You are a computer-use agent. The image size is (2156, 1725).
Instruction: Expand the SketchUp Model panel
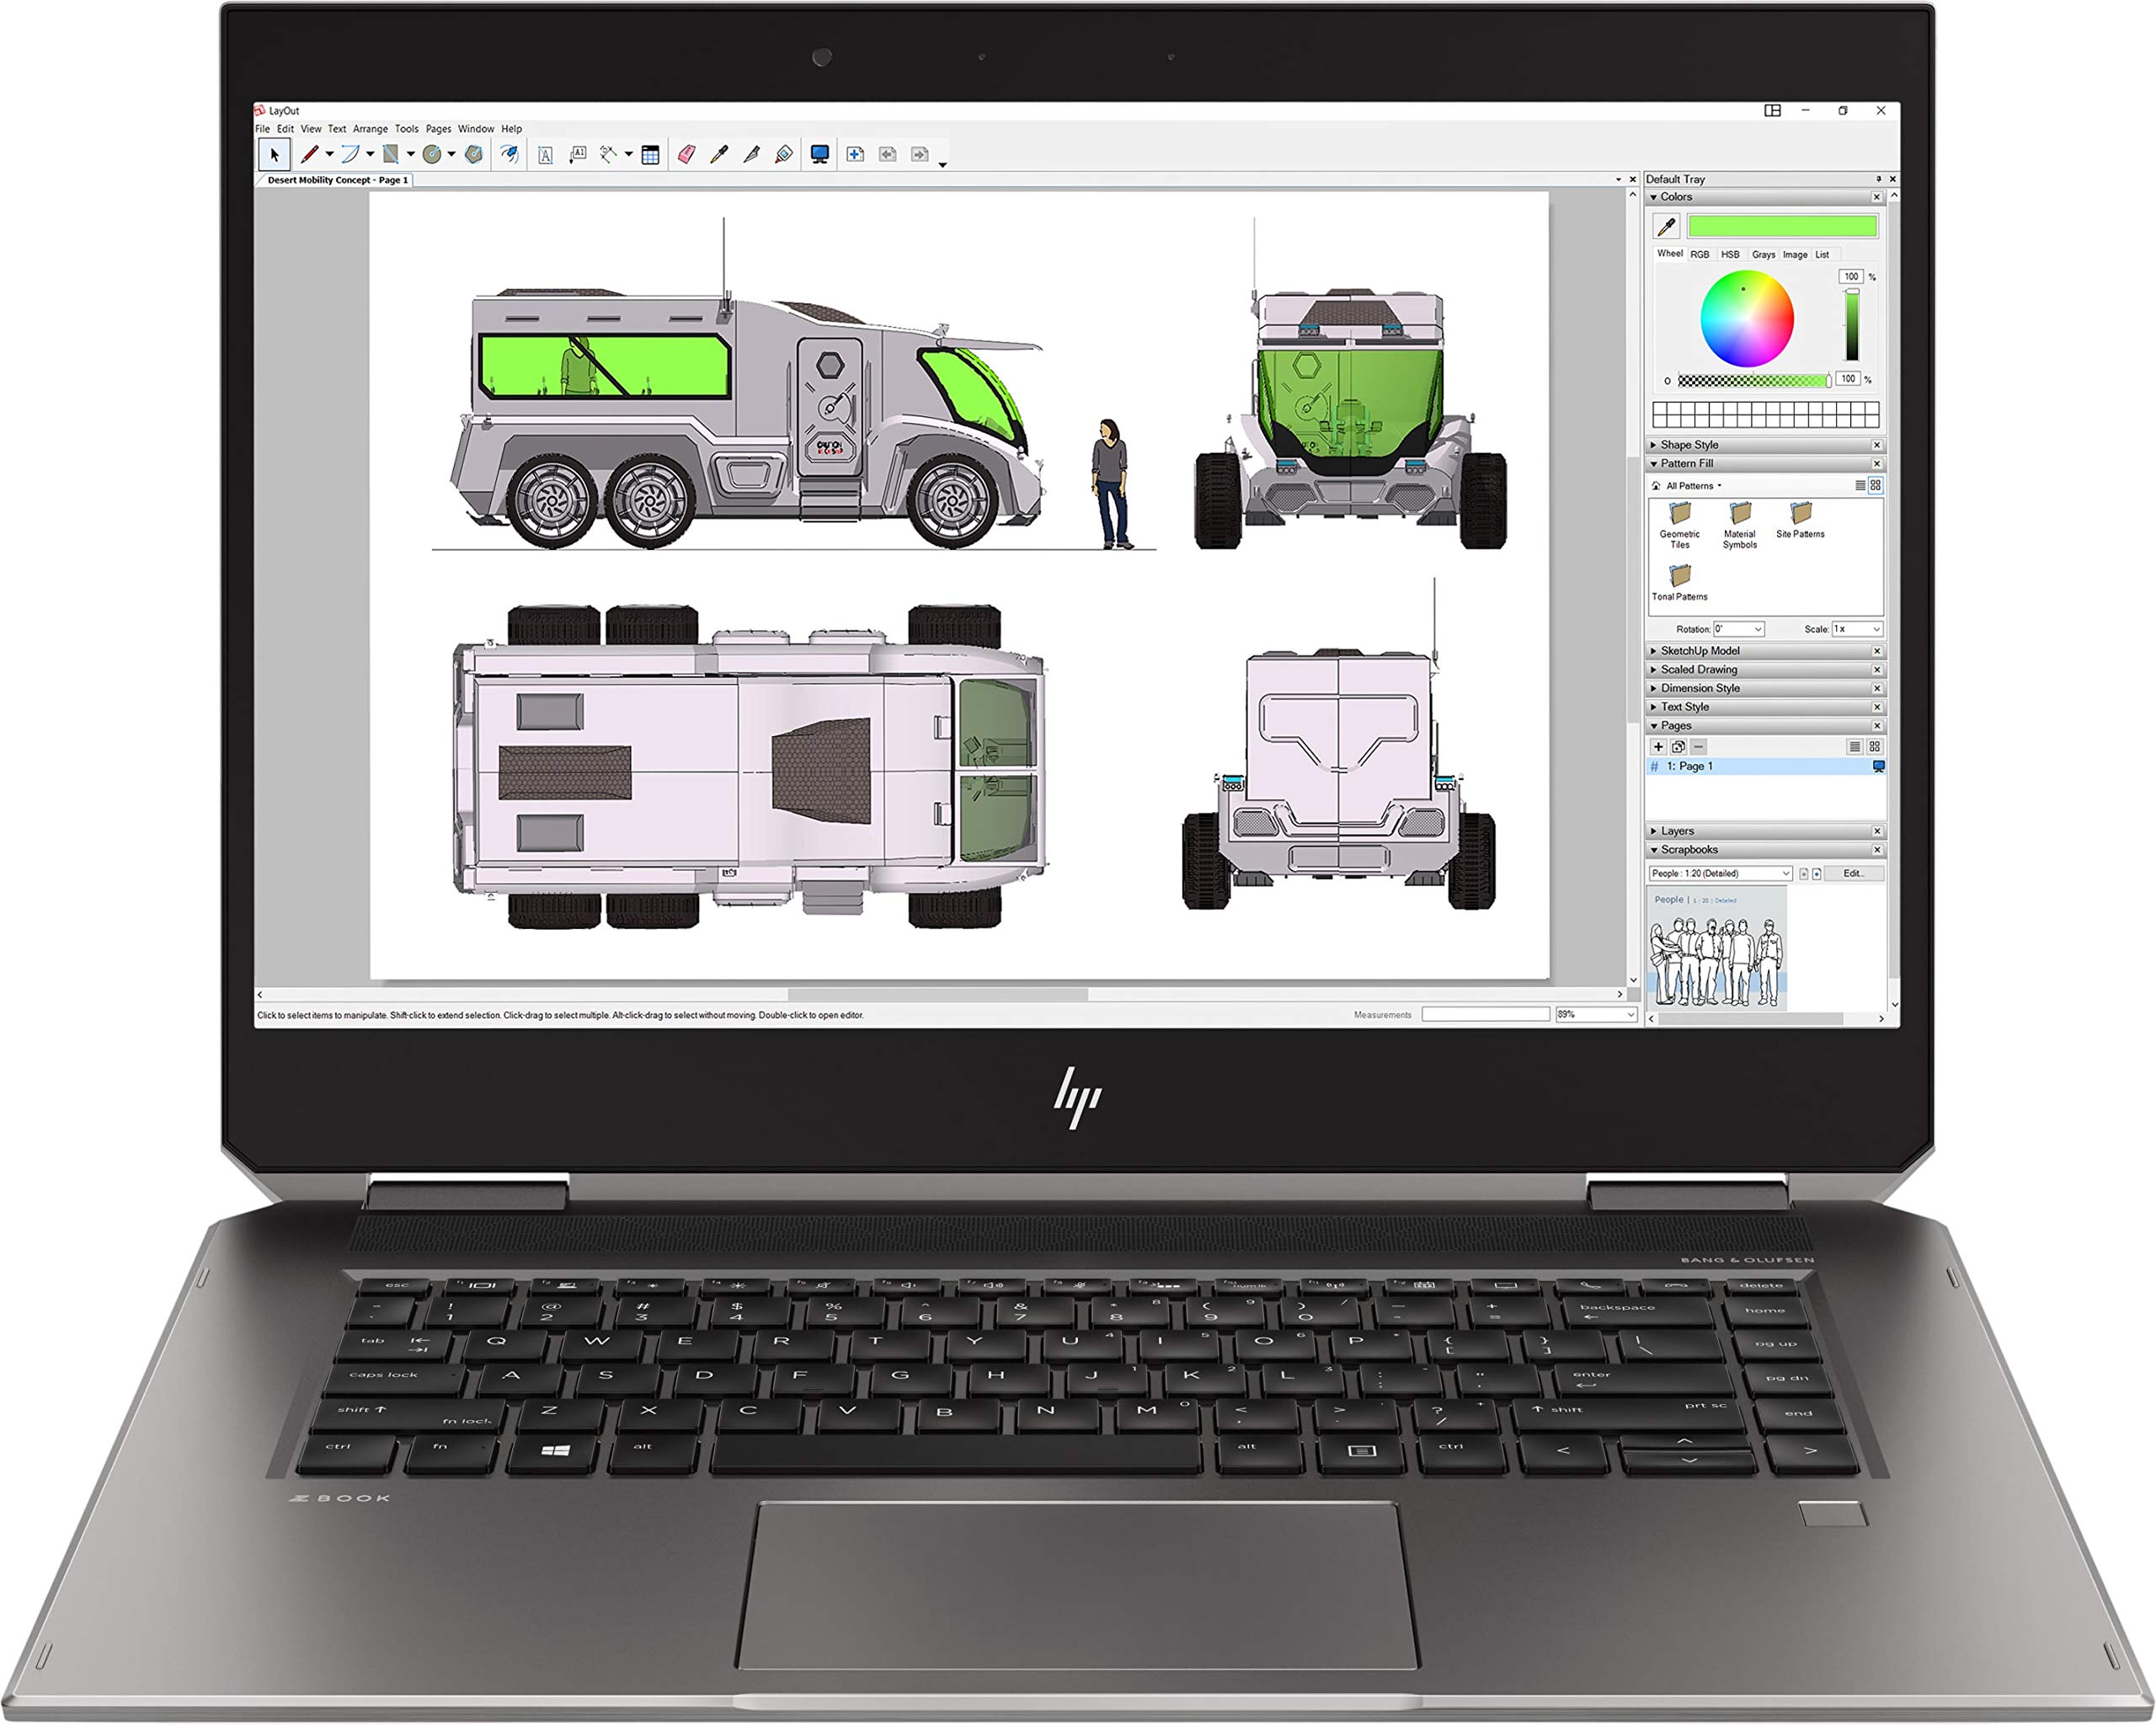click(x=1651, y=651)
